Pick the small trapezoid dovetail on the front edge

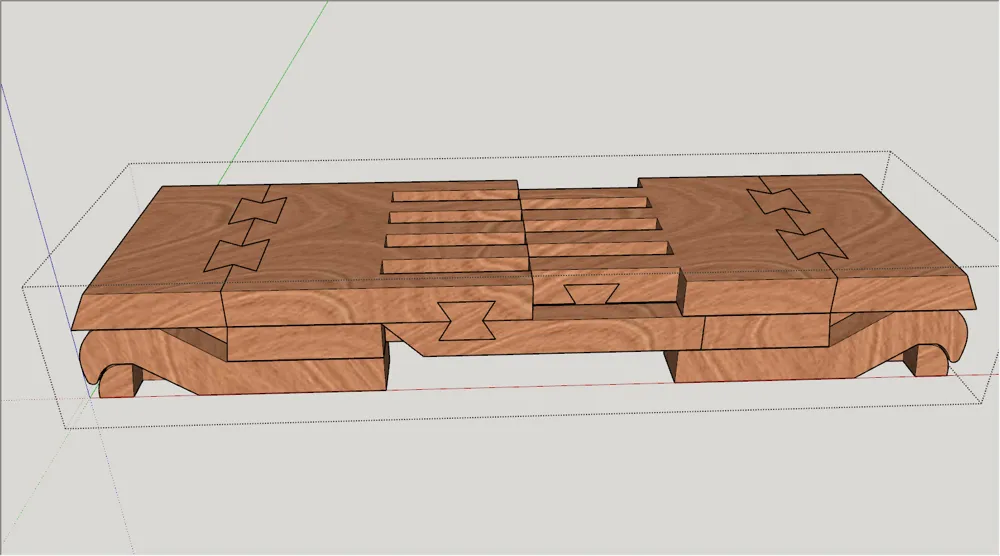click(591, 294)
